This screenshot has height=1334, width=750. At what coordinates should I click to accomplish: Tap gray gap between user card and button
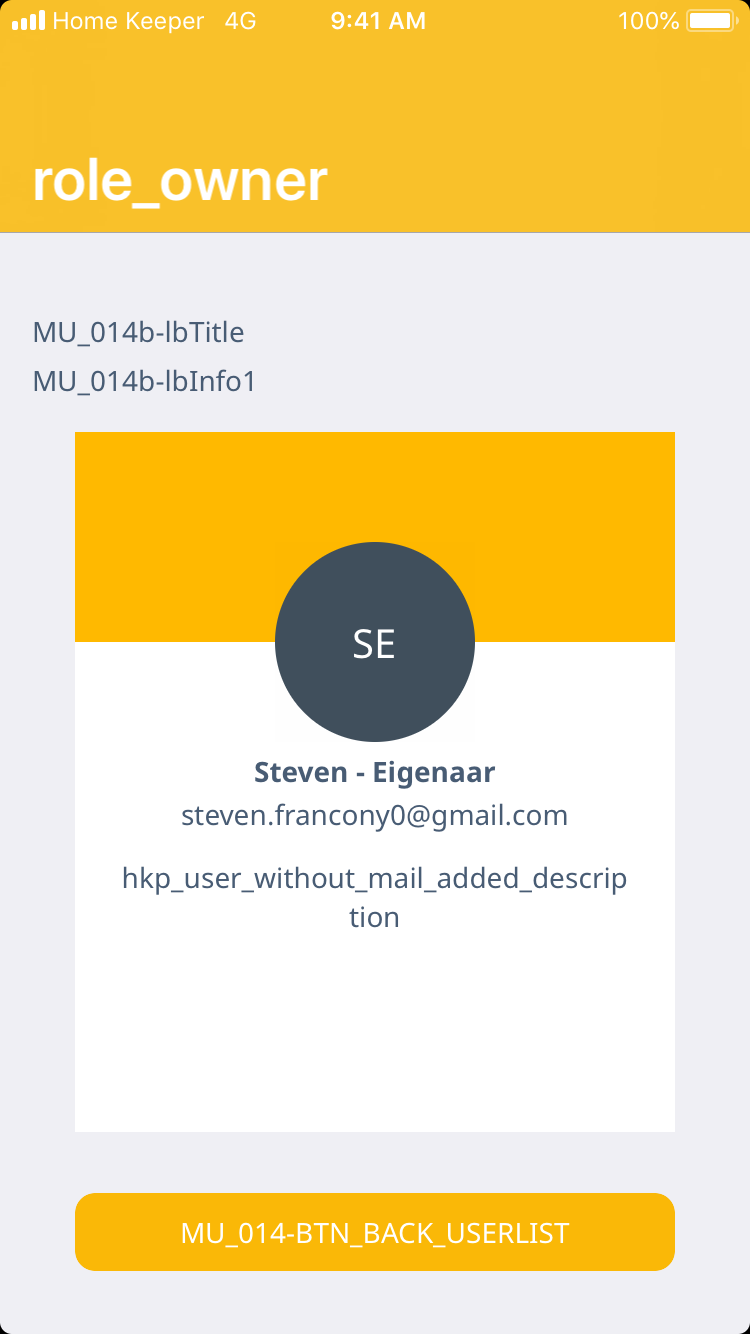click(375, 1162)
